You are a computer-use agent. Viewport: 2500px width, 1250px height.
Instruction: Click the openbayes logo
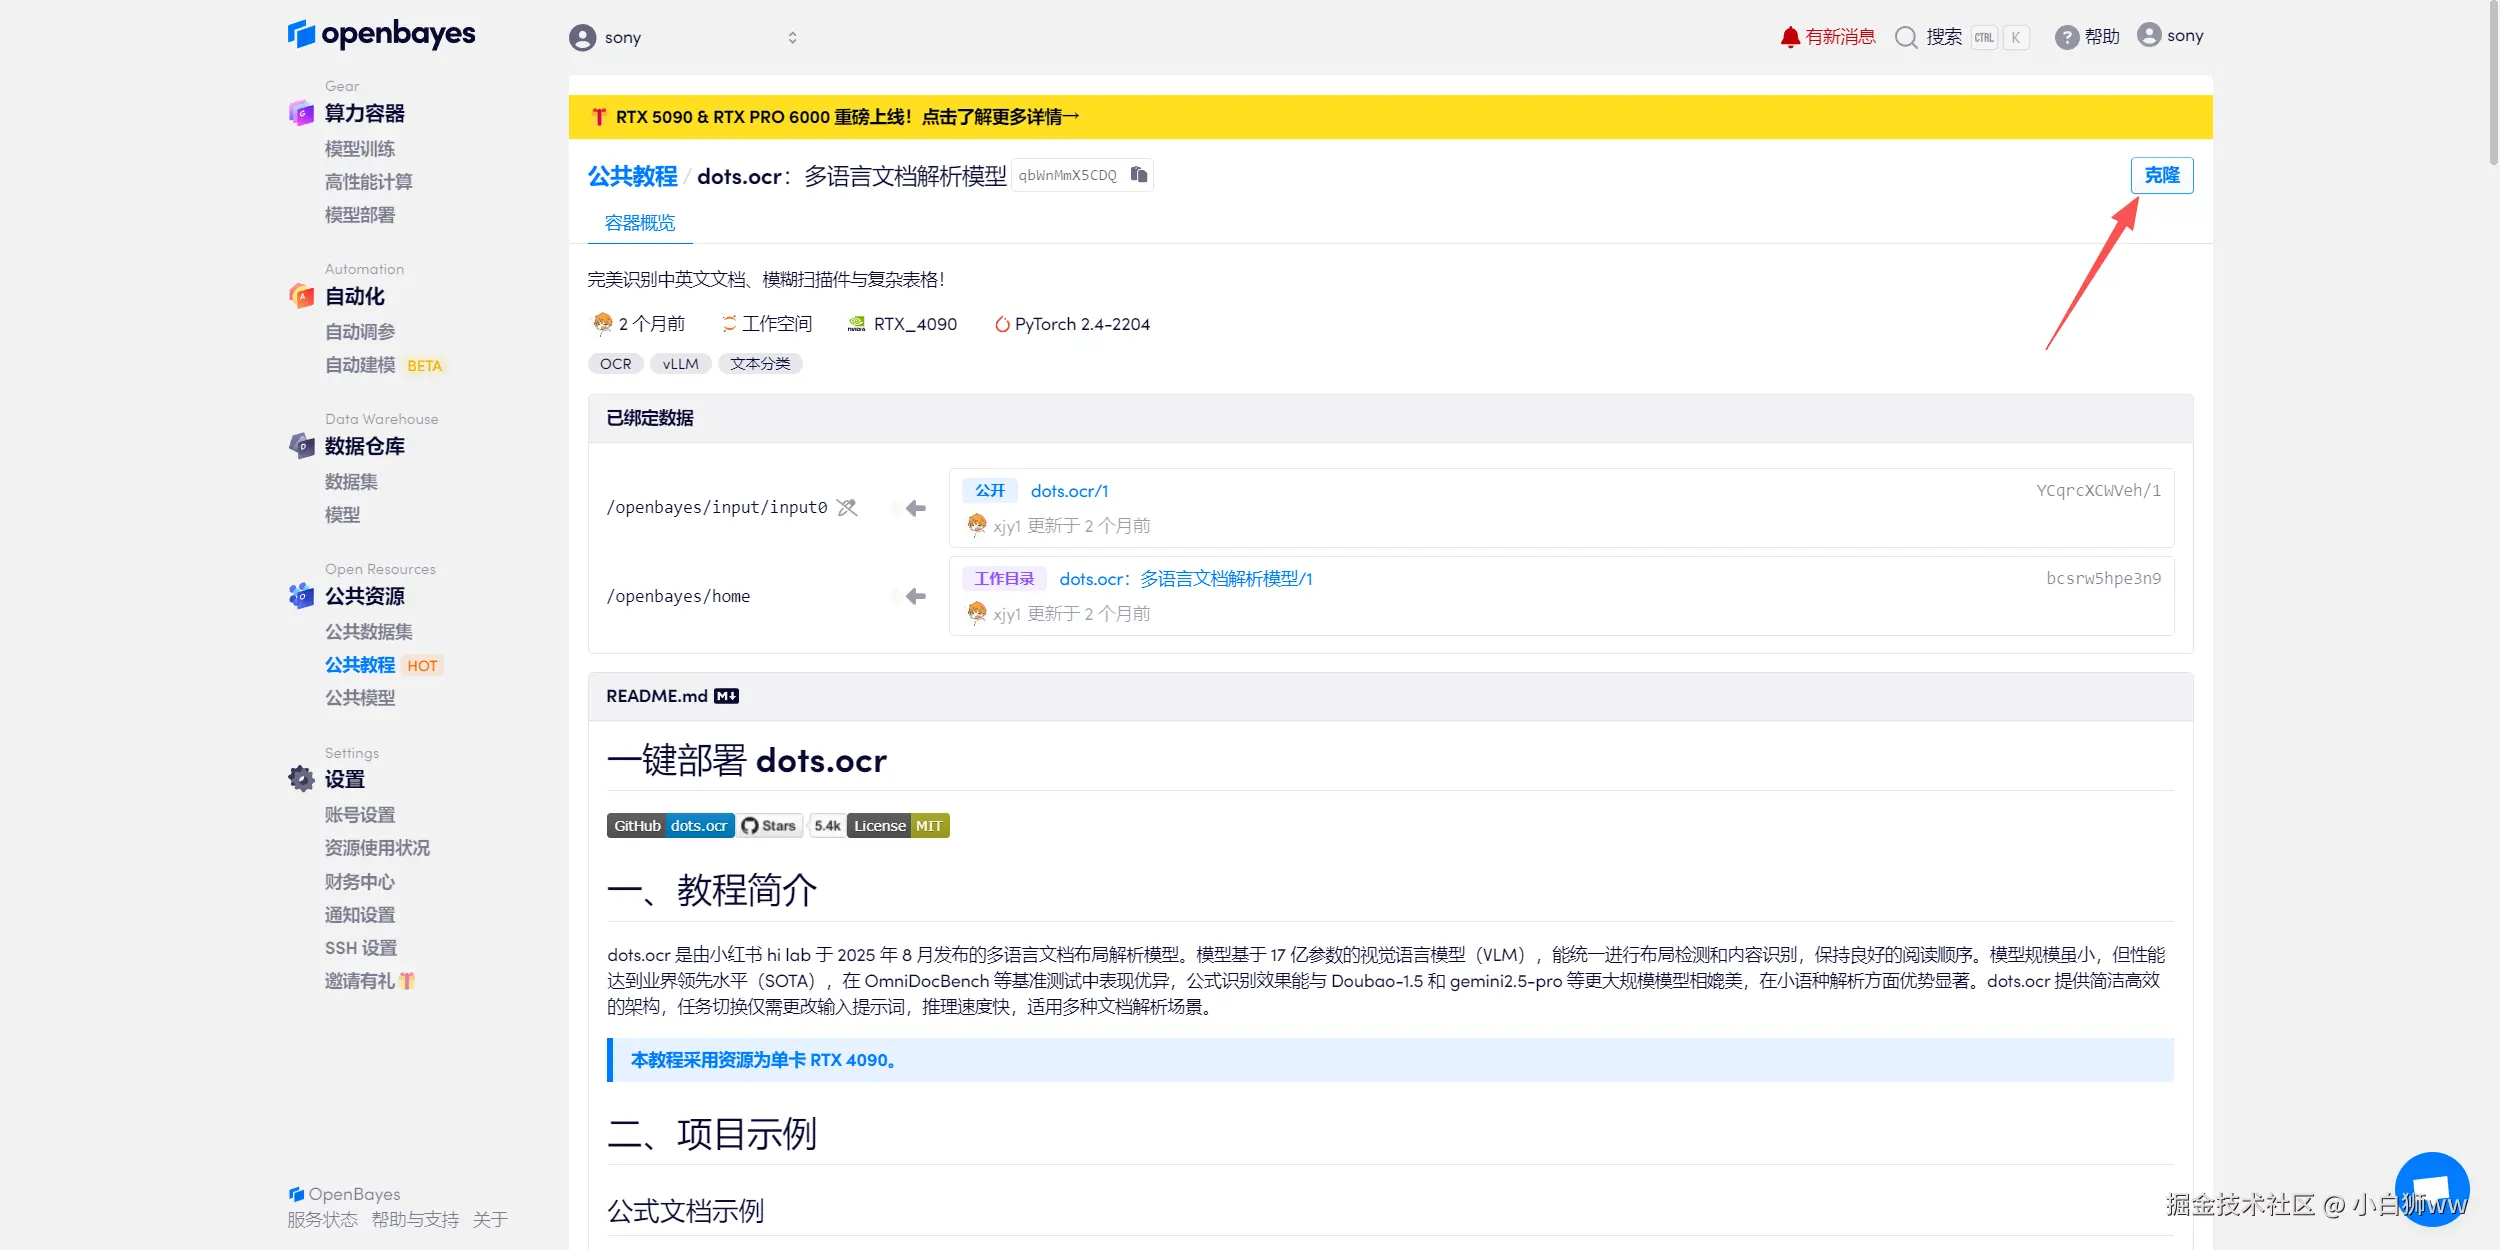pyautogui.click(x=381, y=34)
